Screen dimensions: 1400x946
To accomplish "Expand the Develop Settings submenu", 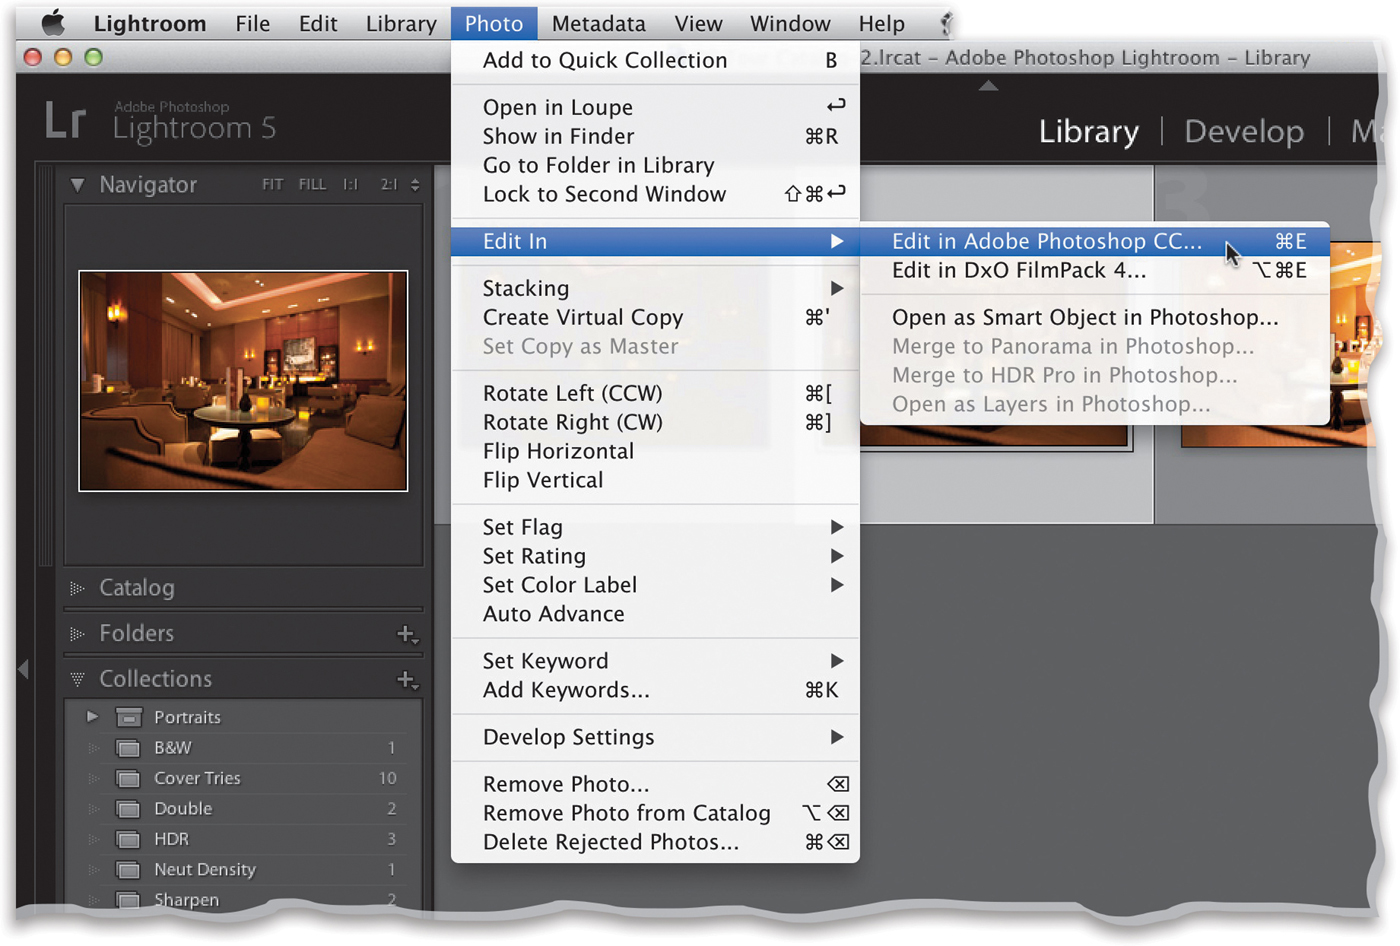I will pyautogui.click(x=655, y=737).
